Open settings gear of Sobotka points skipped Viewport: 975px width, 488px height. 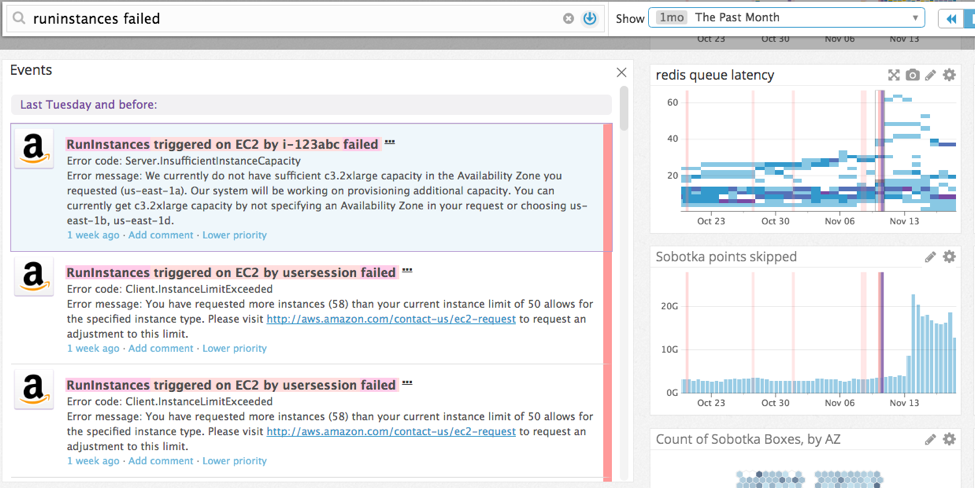point(949,257)
